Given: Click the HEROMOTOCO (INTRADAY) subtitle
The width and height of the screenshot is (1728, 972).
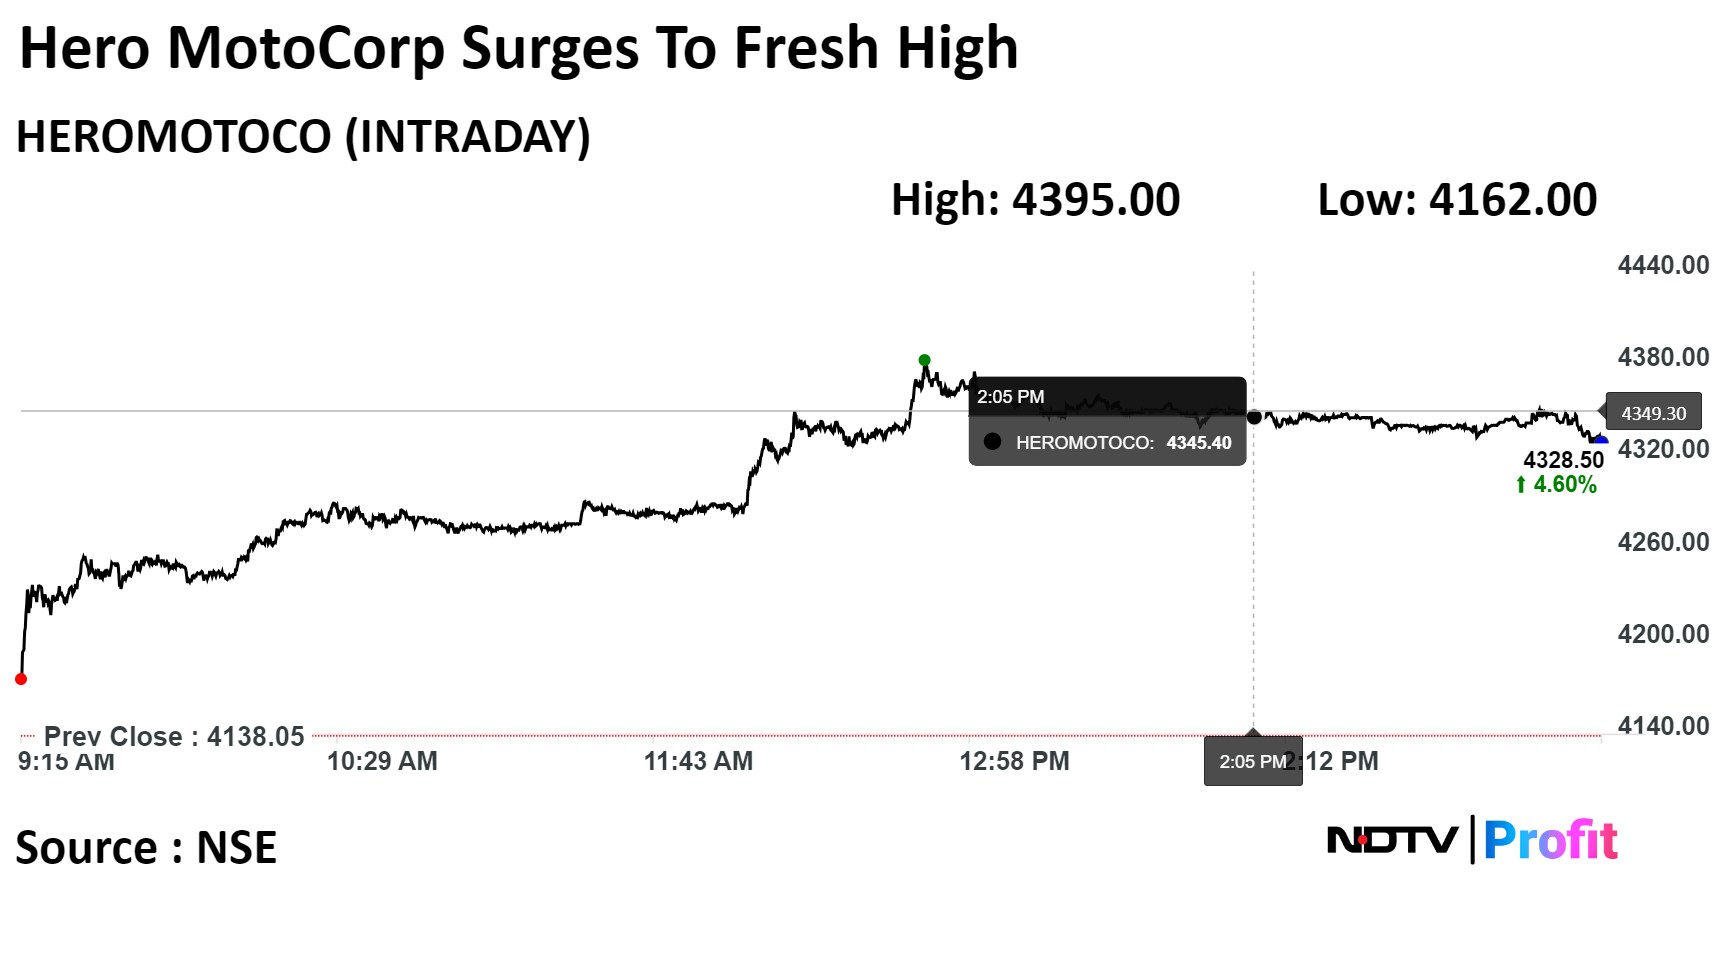Looking at the screenshot, I should pos(303,137).
